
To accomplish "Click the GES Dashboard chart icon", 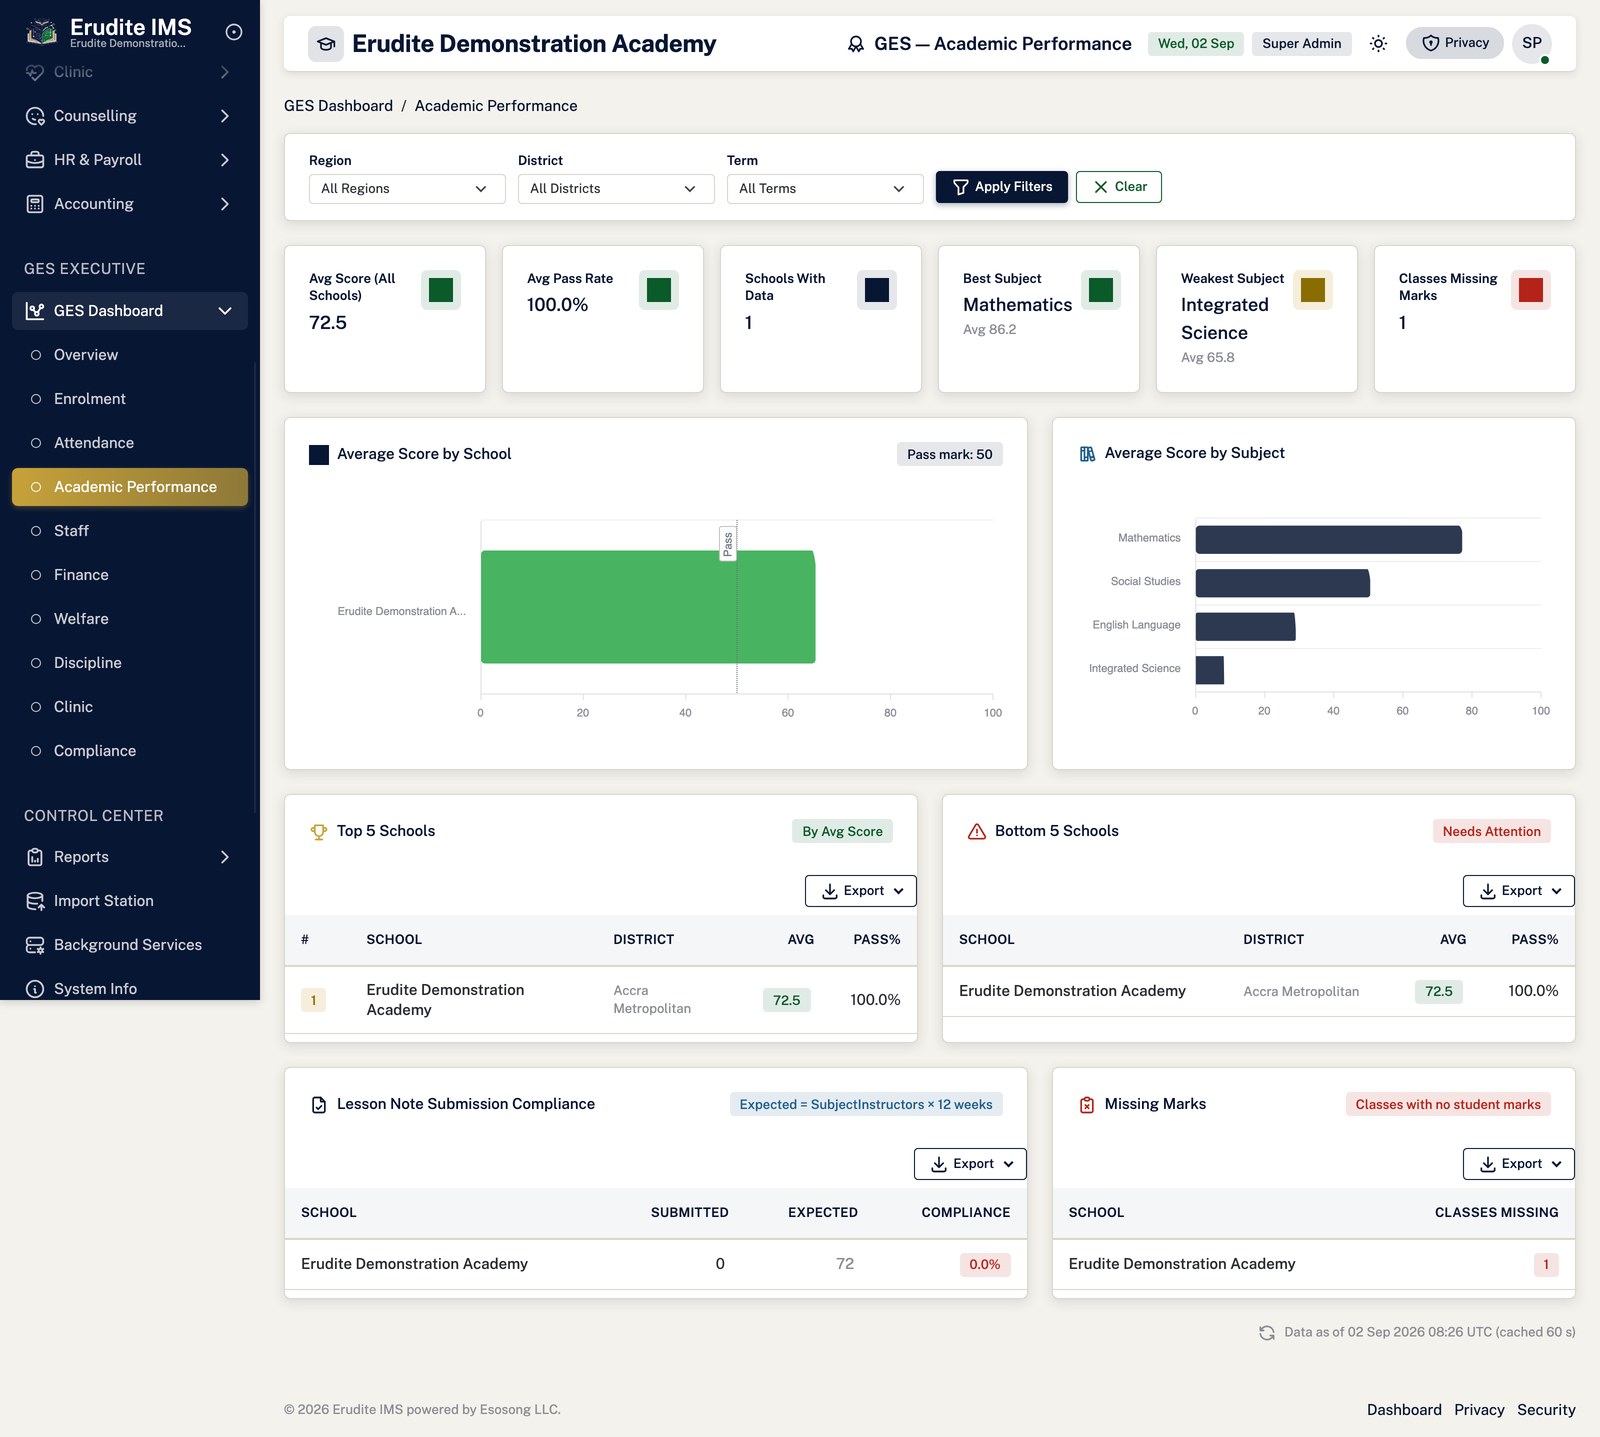I will (35, 311).
